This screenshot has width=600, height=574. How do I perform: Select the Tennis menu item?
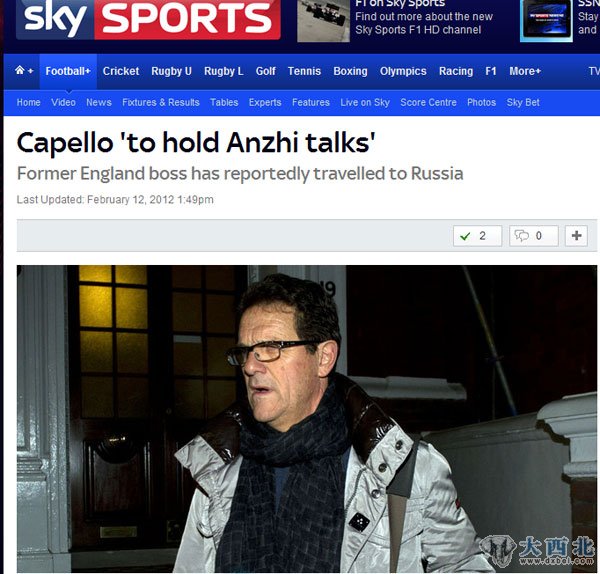pos(304,71)
